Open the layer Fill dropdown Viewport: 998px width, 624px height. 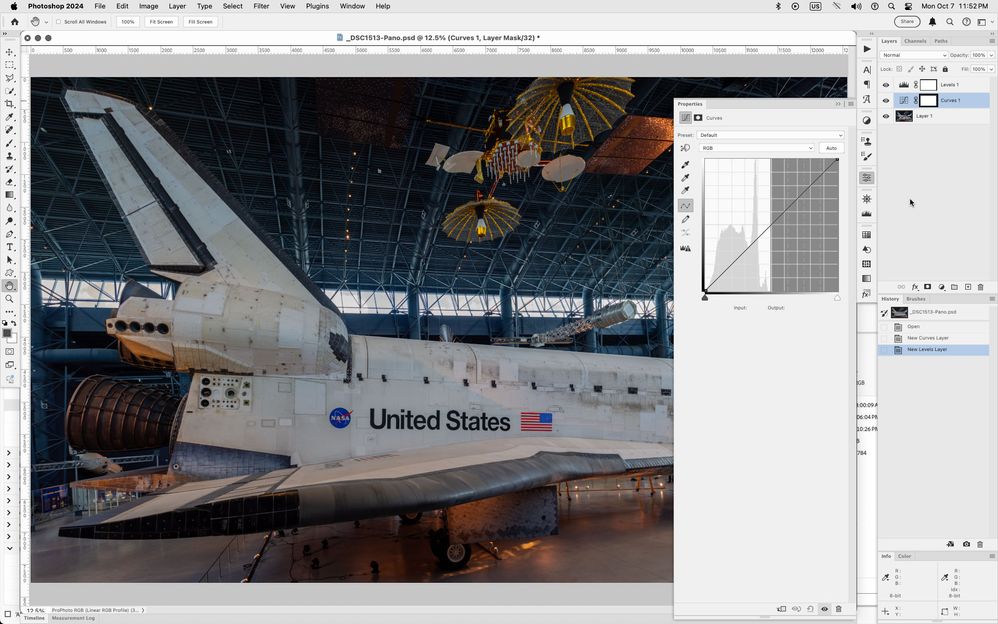coord(992,69)
